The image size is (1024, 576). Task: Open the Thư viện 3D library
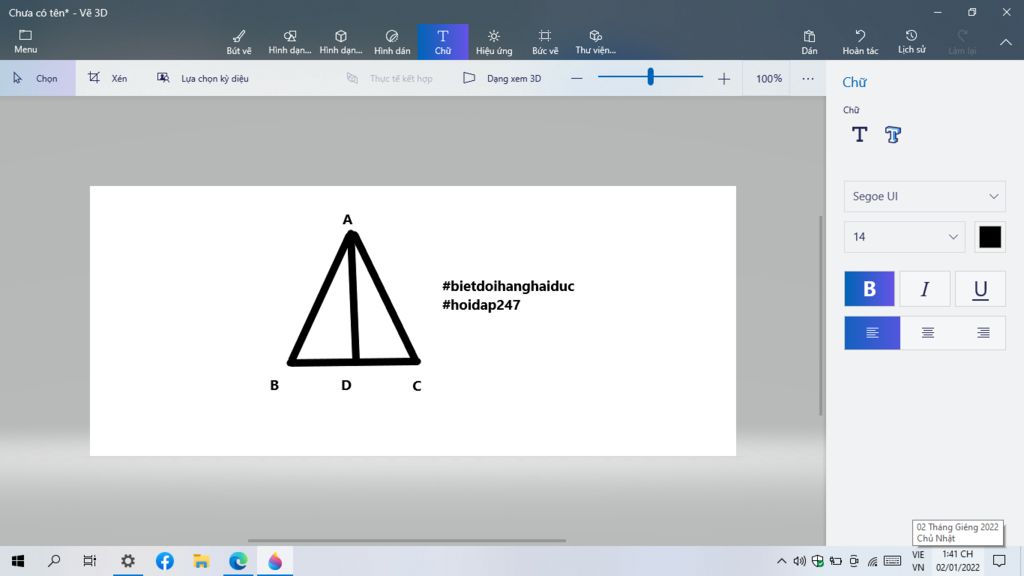[x=595, y=42]
